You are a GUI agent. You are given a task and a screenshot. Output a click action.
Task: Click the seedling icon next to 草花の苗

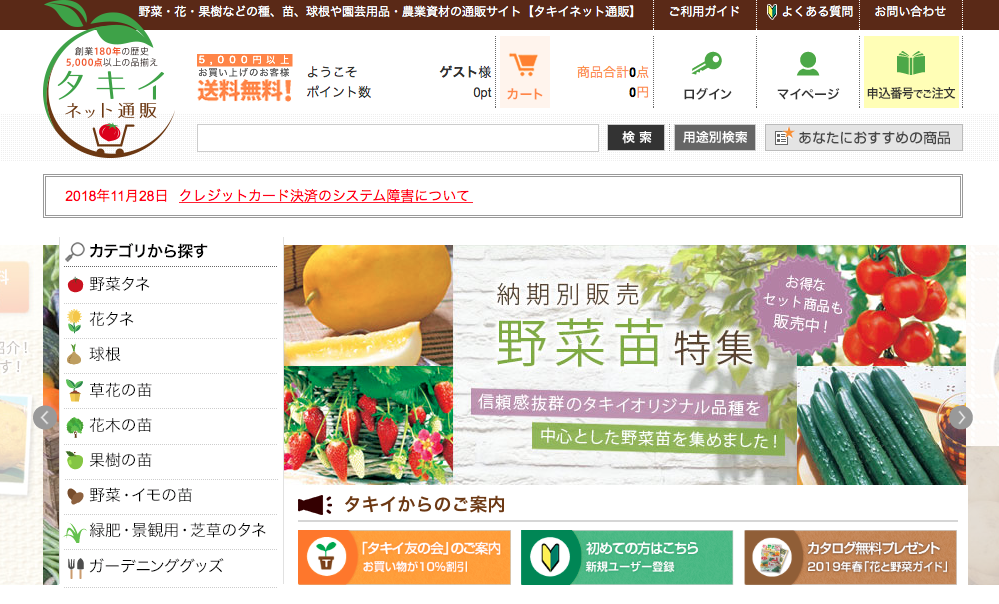[75, 390]
